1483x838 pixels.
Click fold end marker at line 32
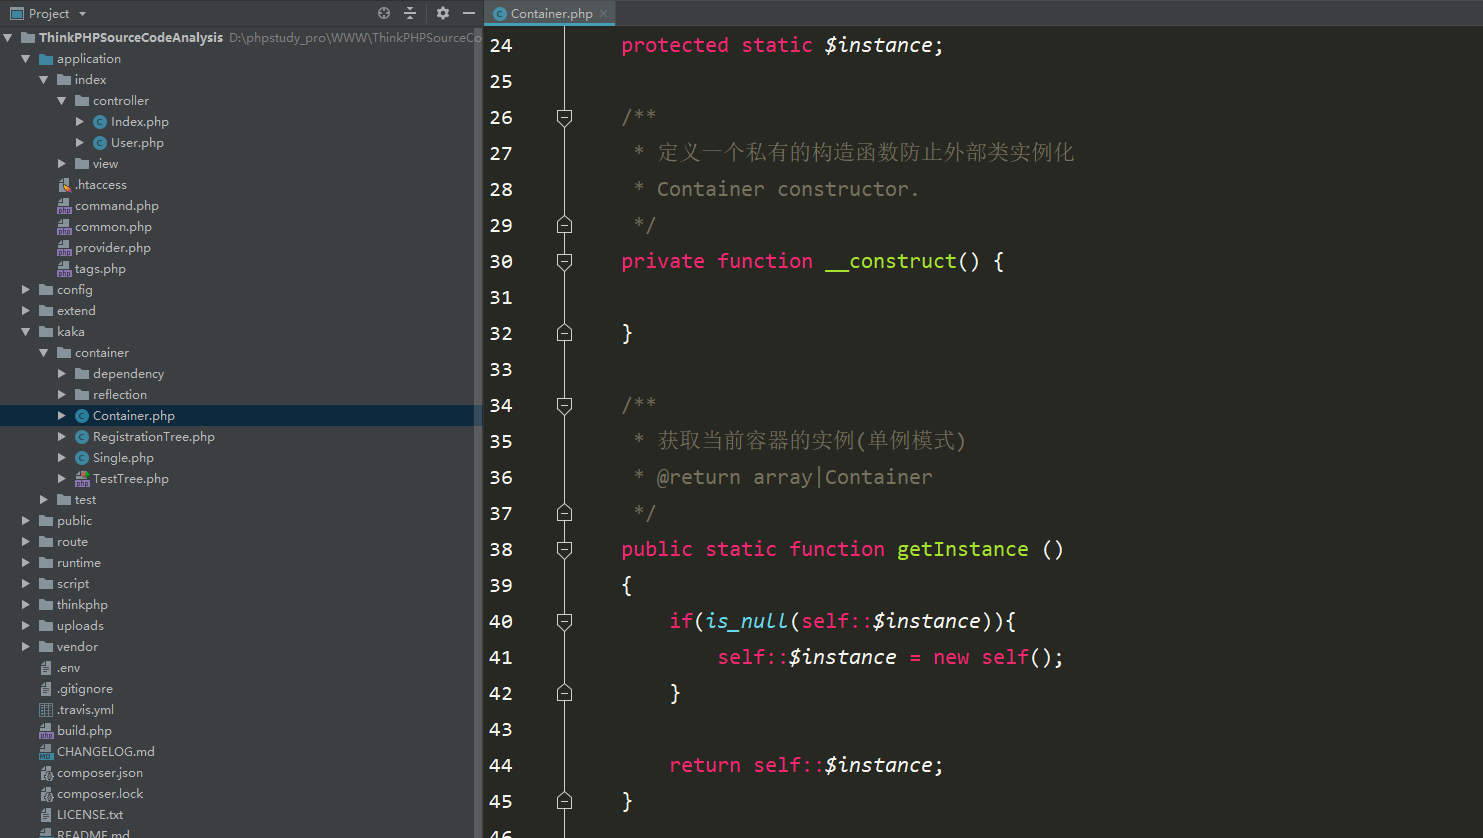[x=564, y=333]
